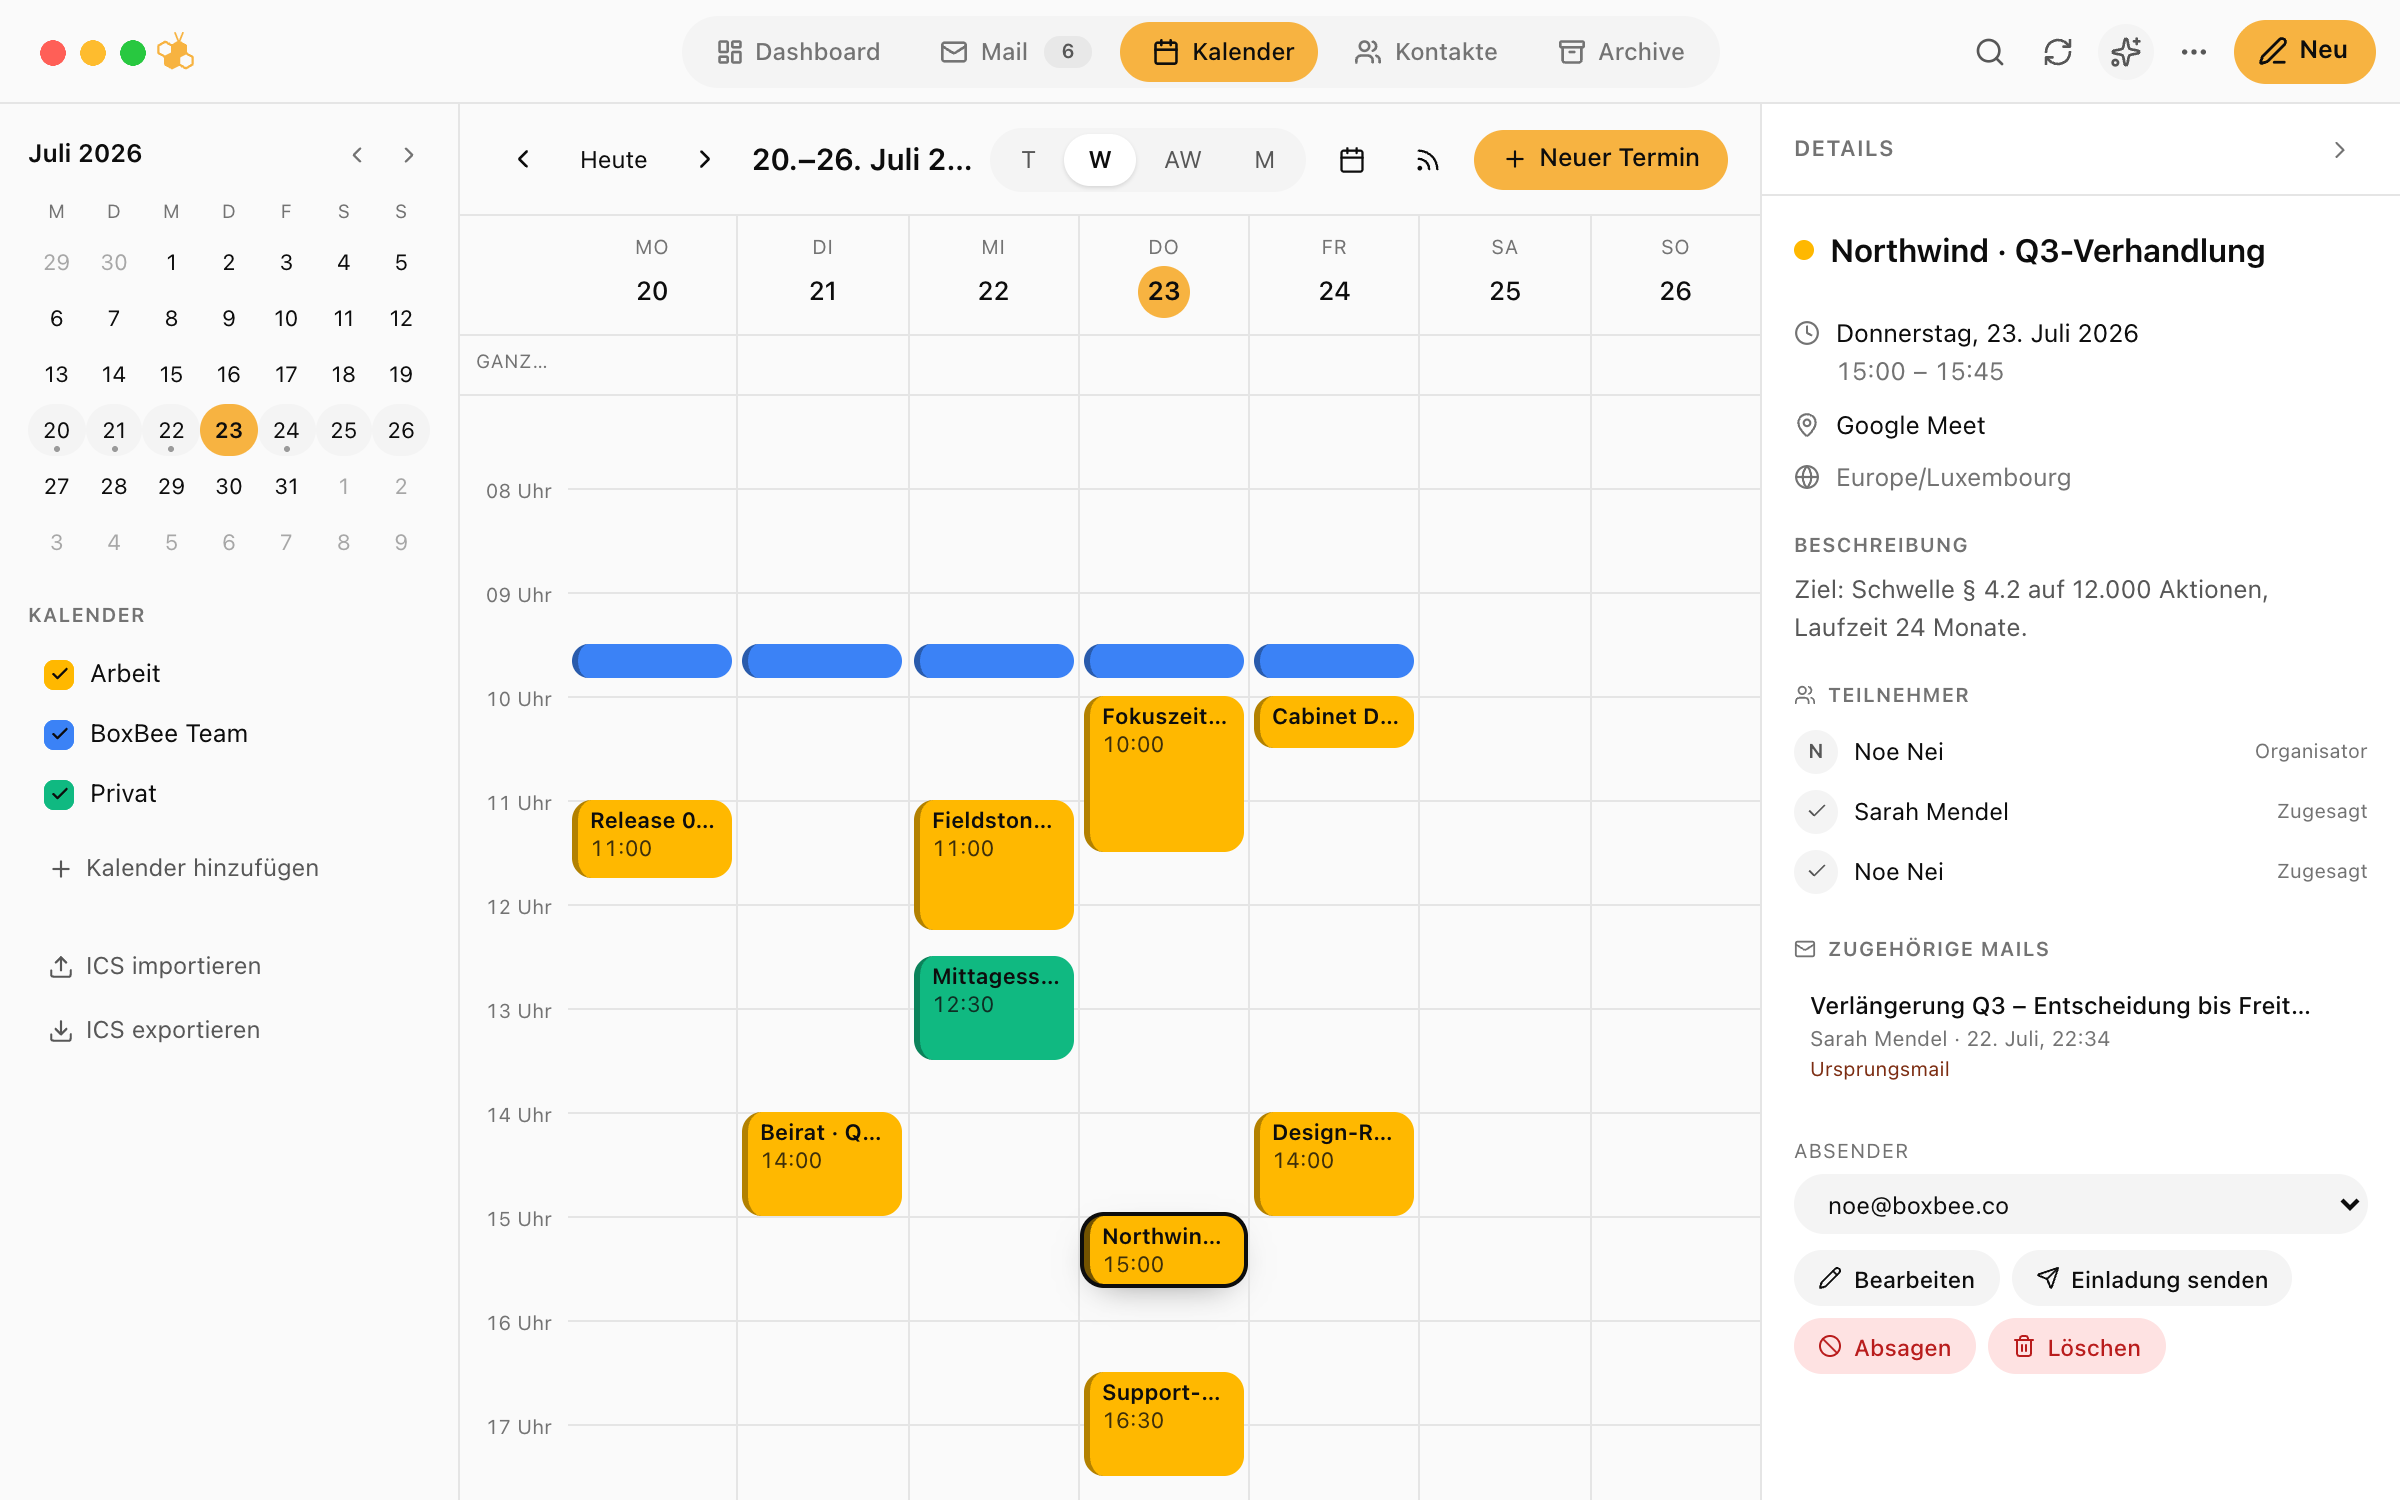Viewport: 2400px width, 1500px height.
Task: Open the search icon in top bar
Action: 1989,52
